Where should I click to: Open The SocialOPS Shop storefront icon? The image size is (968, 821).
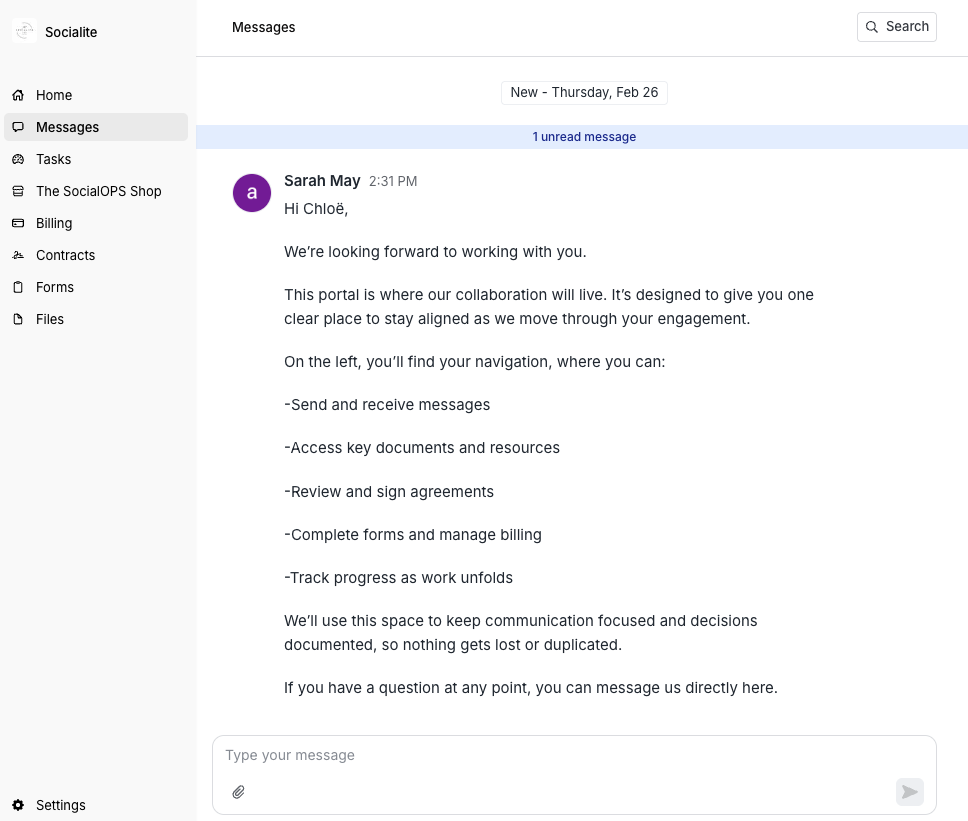[18, 191]
